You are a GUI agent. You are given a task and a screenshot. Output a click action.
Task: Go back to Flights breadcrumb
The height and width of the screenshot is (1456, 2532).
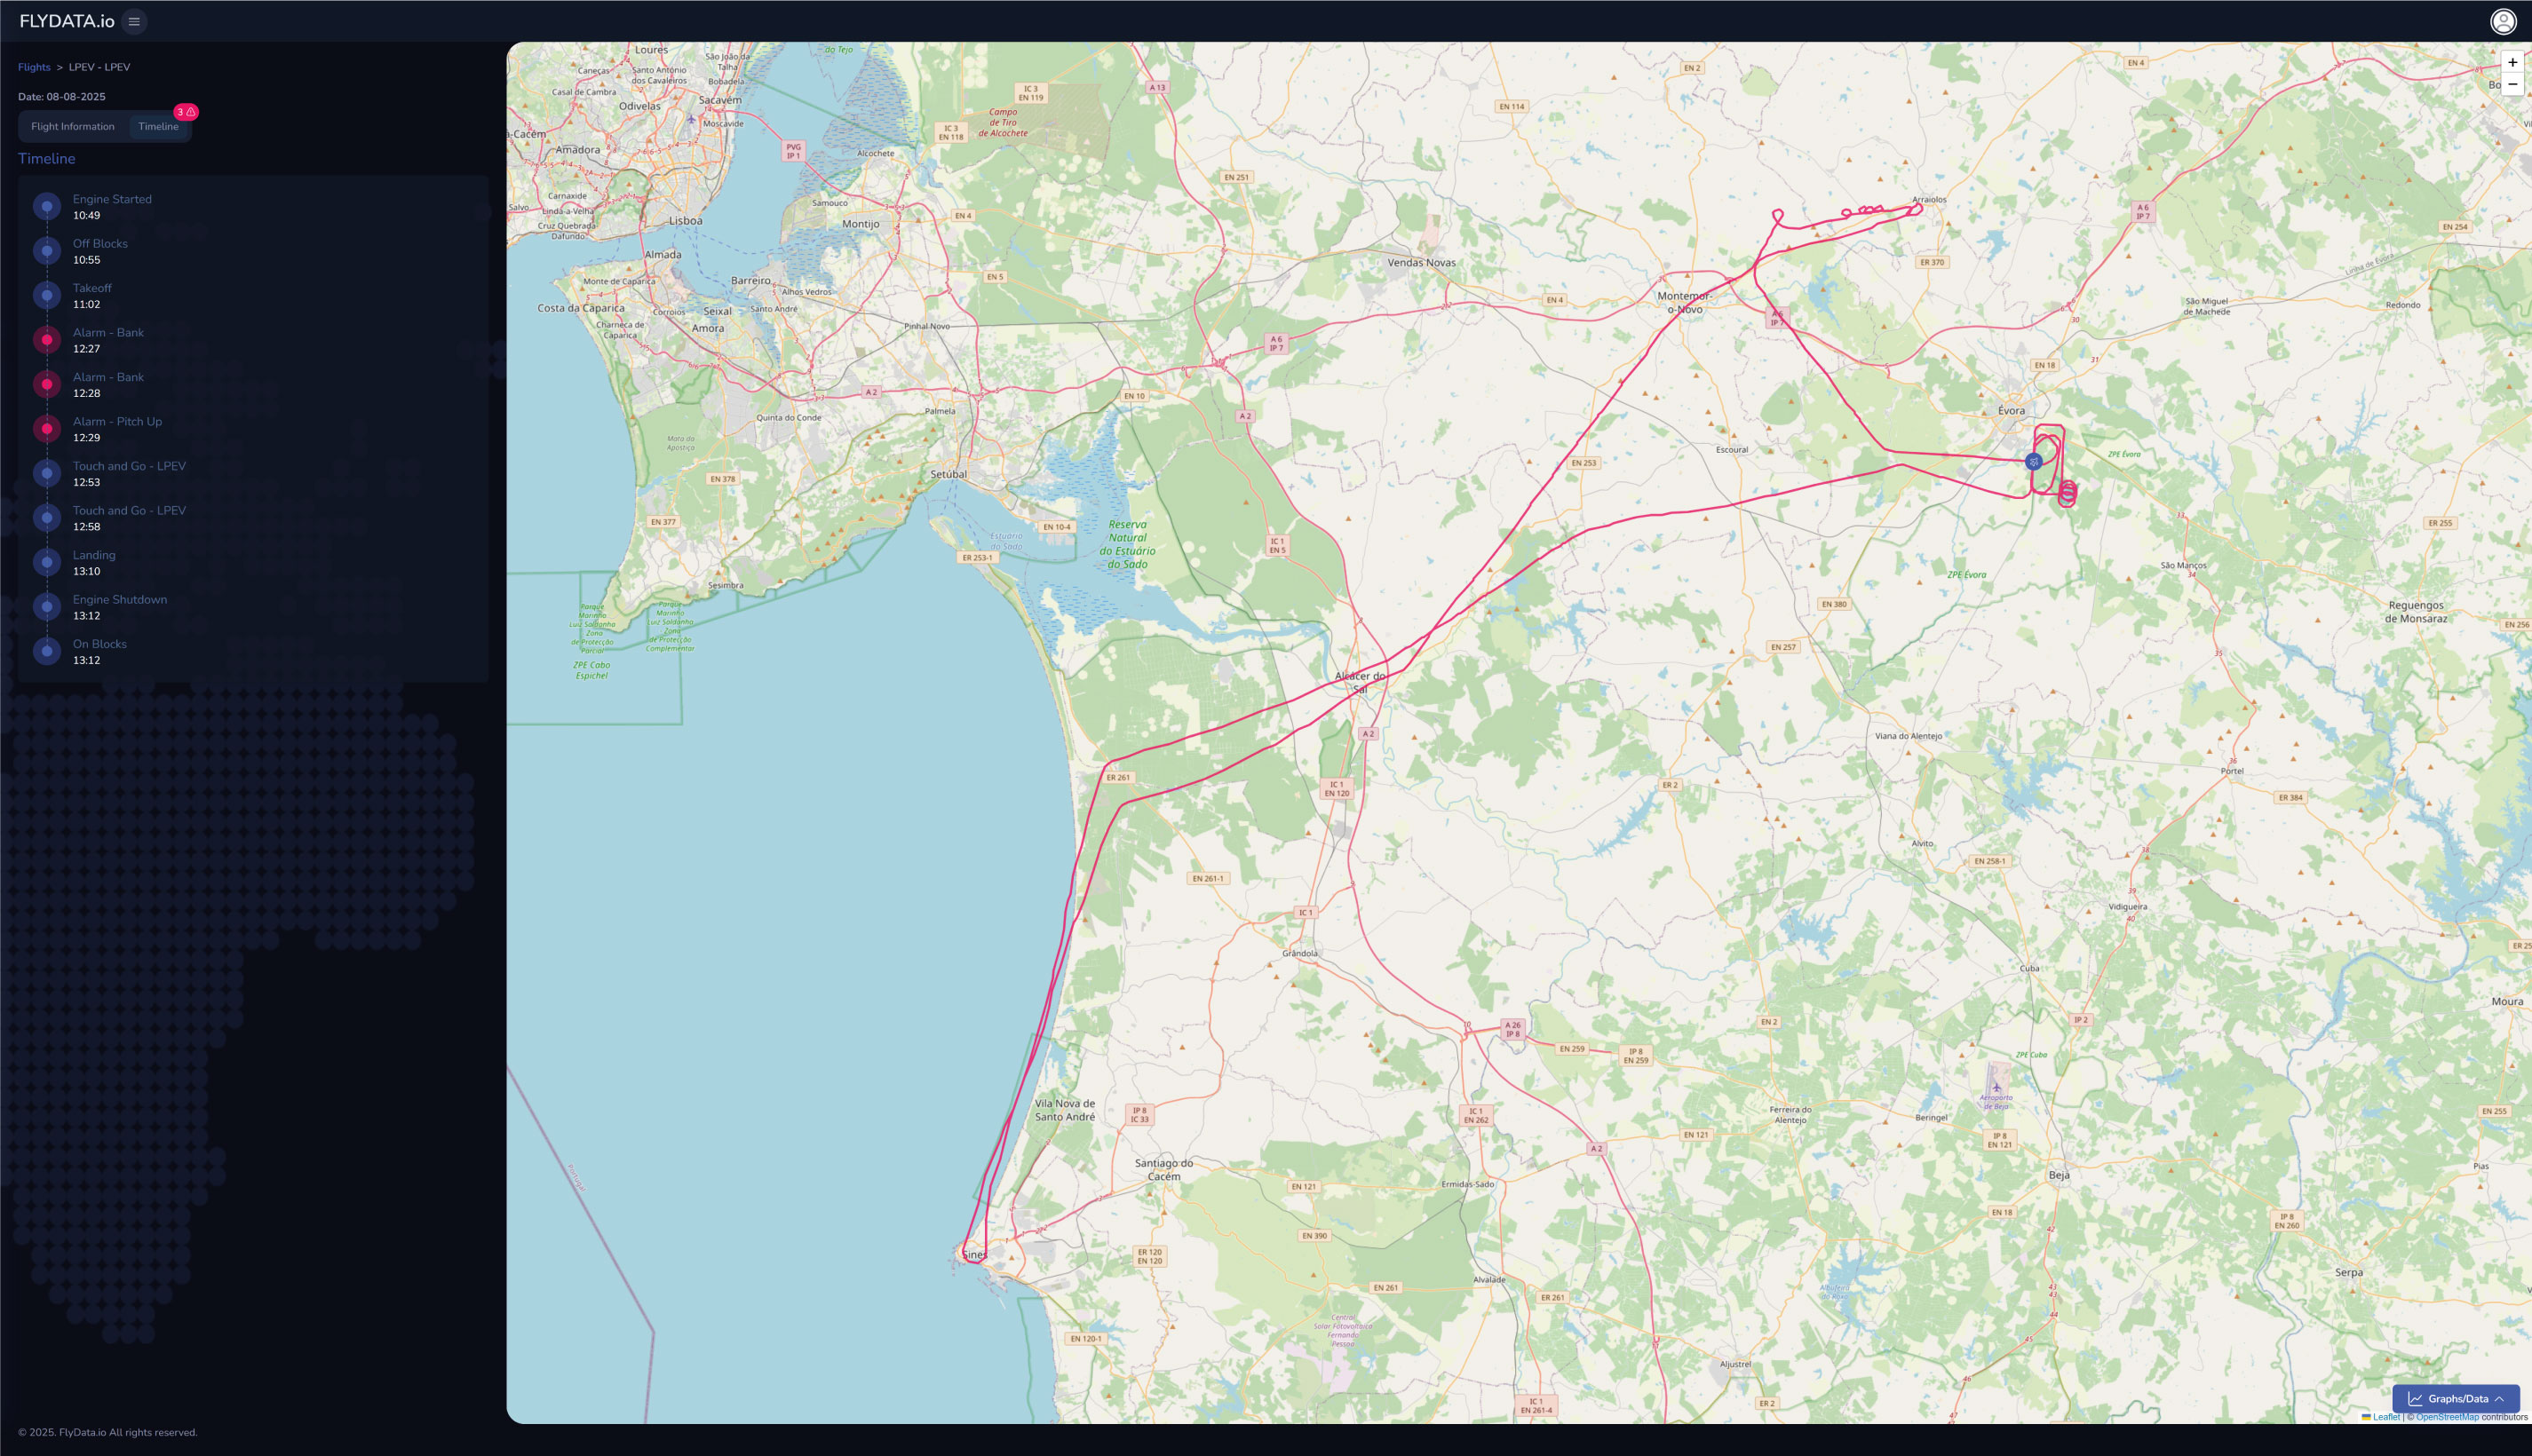click(x=34, y=67)
